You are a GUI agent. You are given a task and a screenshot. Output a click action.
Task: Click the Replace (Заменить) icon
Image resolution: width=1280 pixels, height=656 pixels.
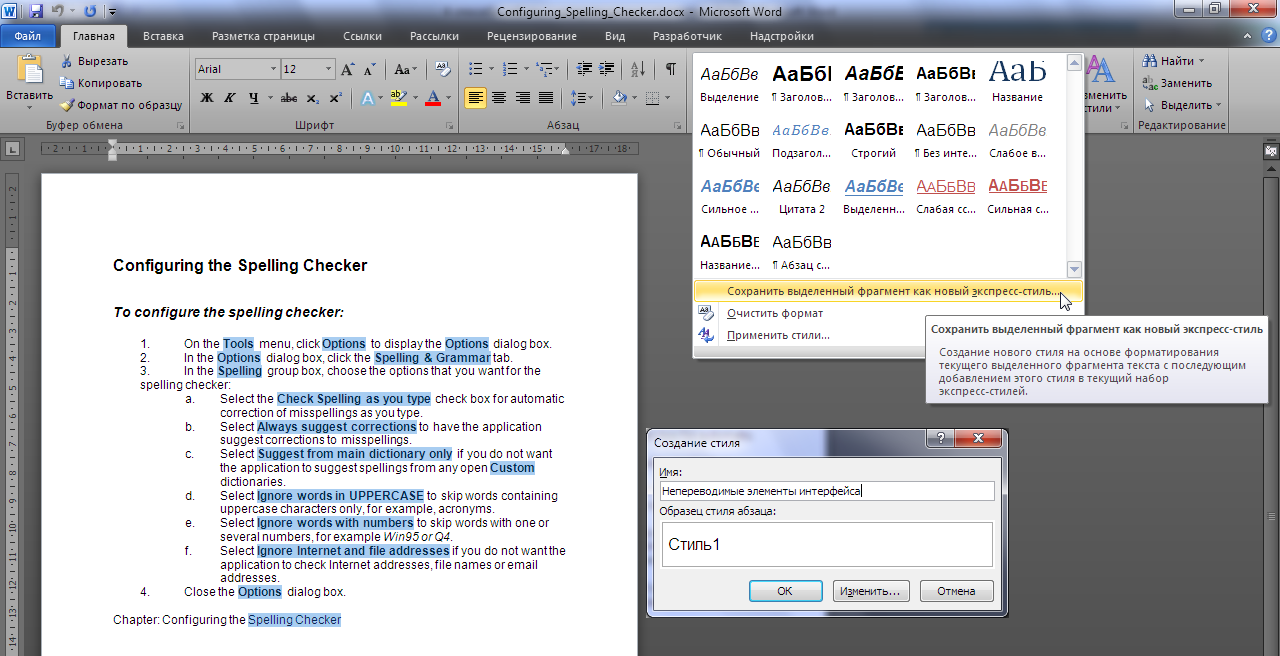point(1150,83)
